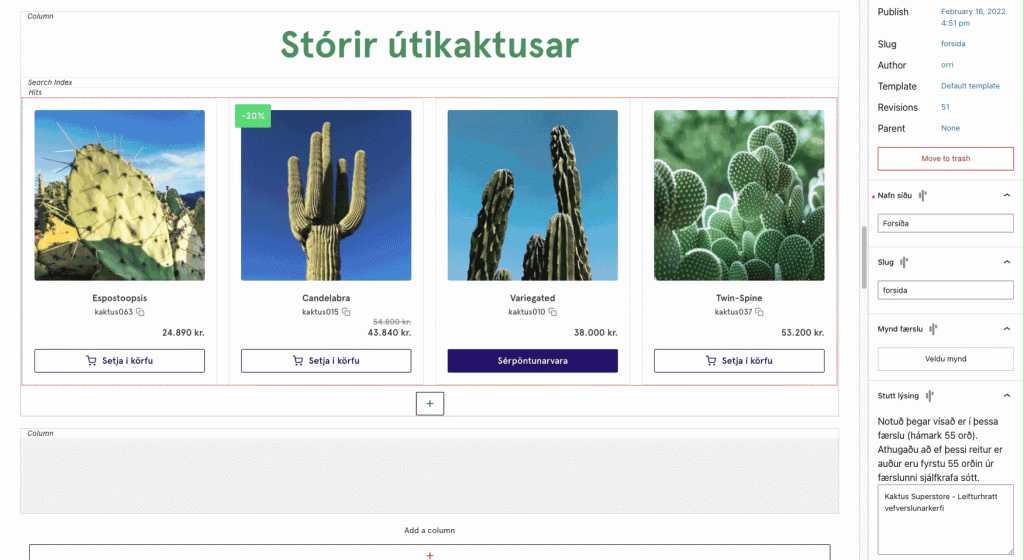Image resolution: width=1024 pixels, height=560 pixels.
Task: Click the icon beside Stutt lýsing
Action: (x=929, y=396)
